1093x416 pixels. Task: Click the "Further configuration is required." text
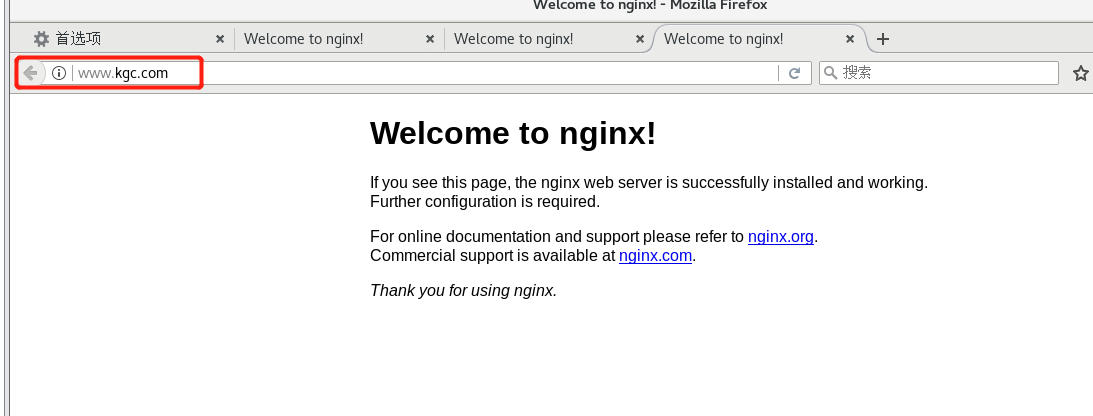pyautogui.click(x=485, y=202)
